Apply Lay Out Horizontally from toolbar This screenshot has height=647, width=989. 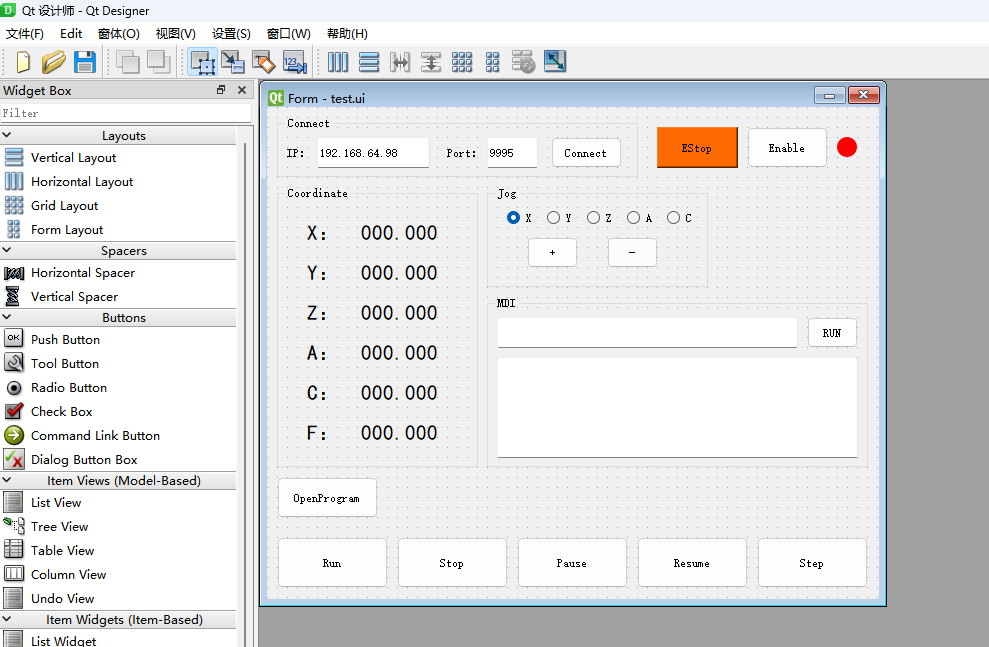pyautogui.click(x=338, y=62)
